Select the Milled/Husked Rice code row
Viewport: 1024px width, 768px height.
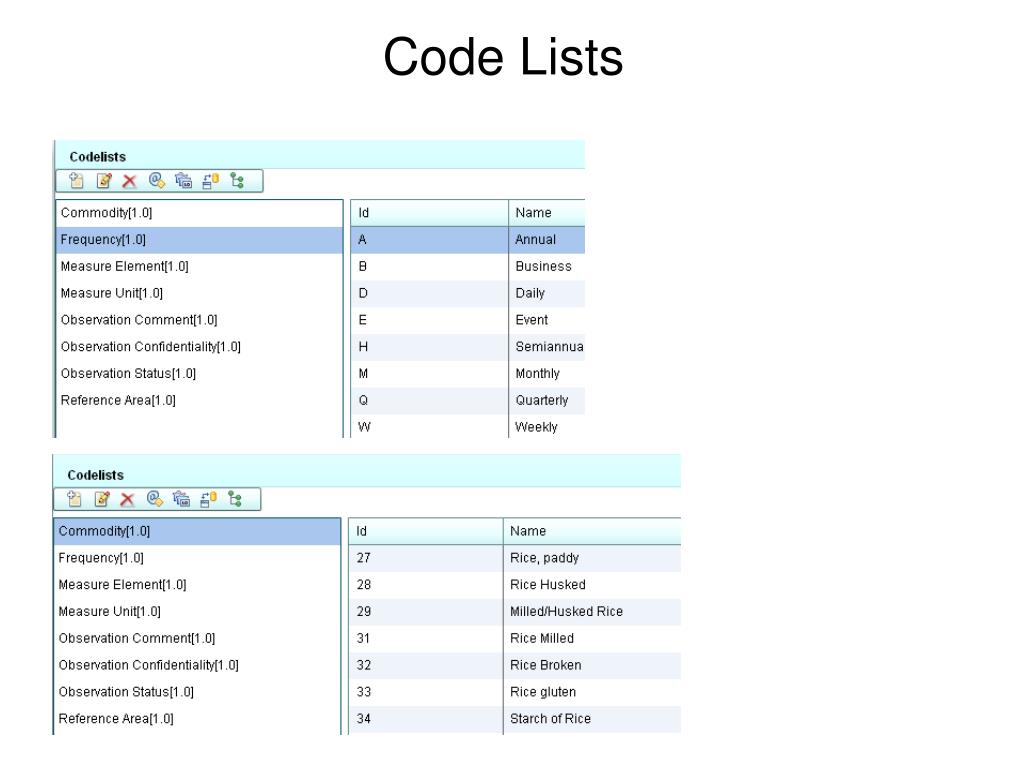[x=515, y=612]
